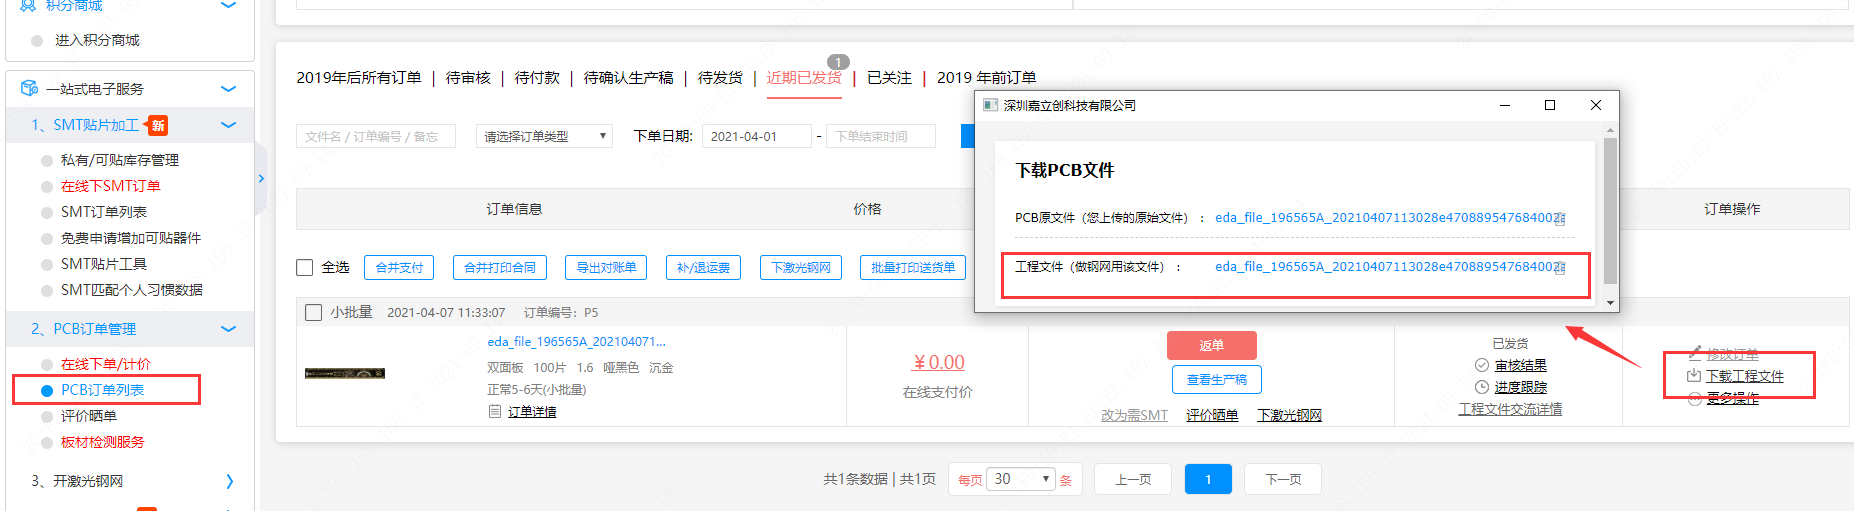The width and height of the screenshot is (1854, 511).
Task: Click the copy icon after the PCB原文件 link
Action: [x=1560, y=218]
